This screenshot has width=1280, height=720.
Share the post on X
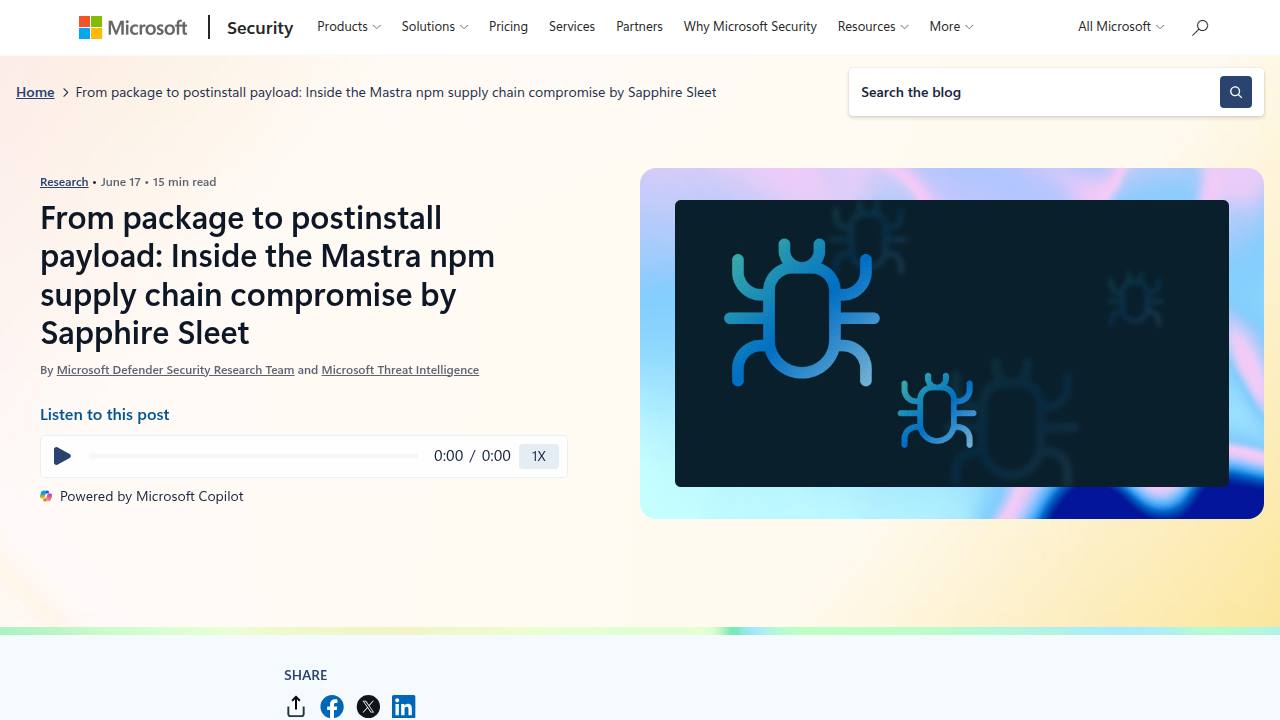(368, 707)
